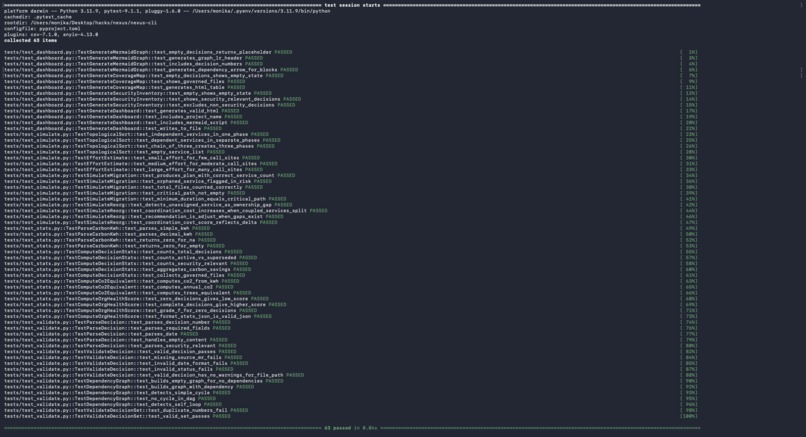Click the test_format_stats_json_is_valid_json row
Screen dimensions: 806x437
pos(138,316)
